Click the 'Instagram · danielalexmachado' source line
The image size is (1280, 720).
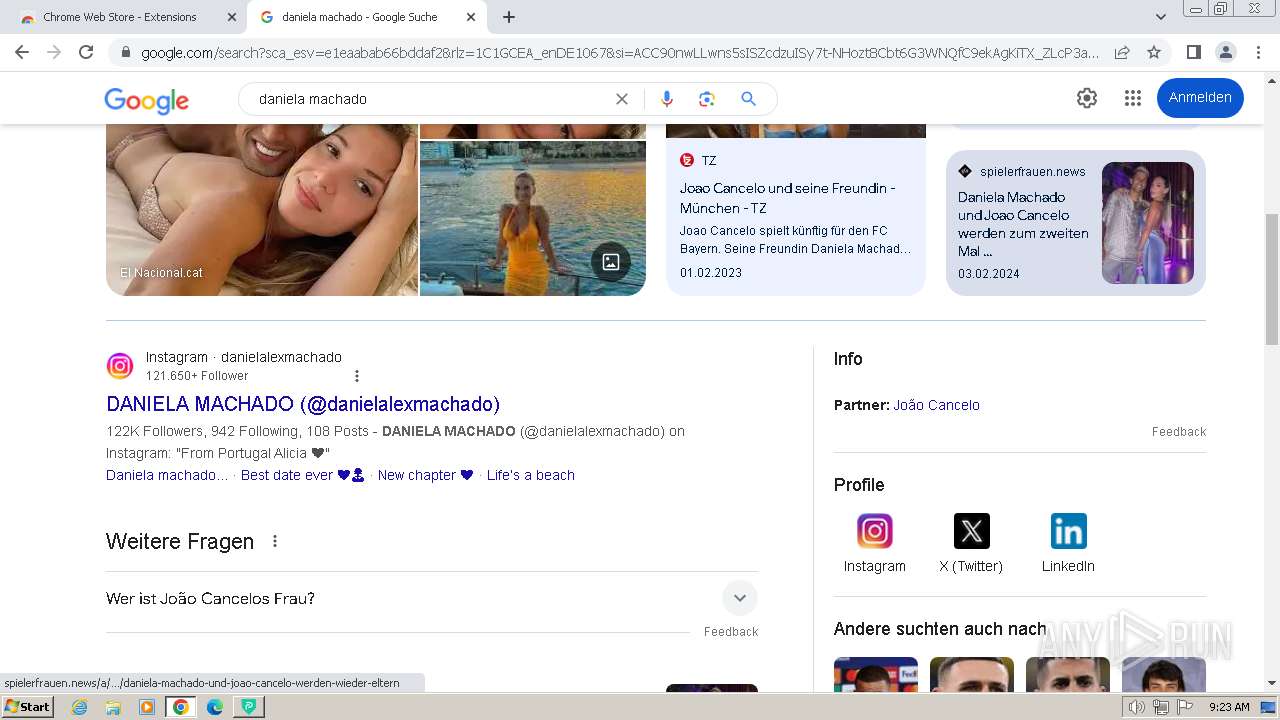click(244, 357)
